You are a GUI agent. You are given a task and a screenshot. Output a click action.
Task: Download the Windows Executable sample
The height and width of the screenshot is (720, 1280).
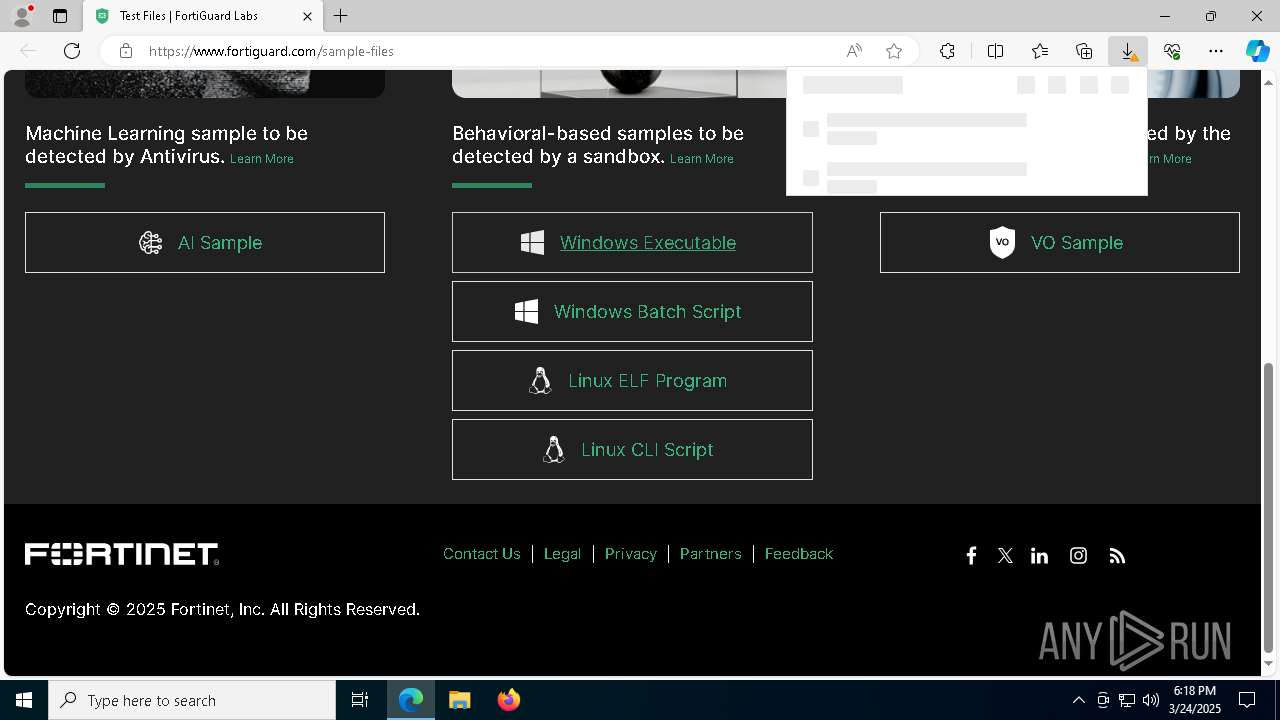(x=632, y=242)
